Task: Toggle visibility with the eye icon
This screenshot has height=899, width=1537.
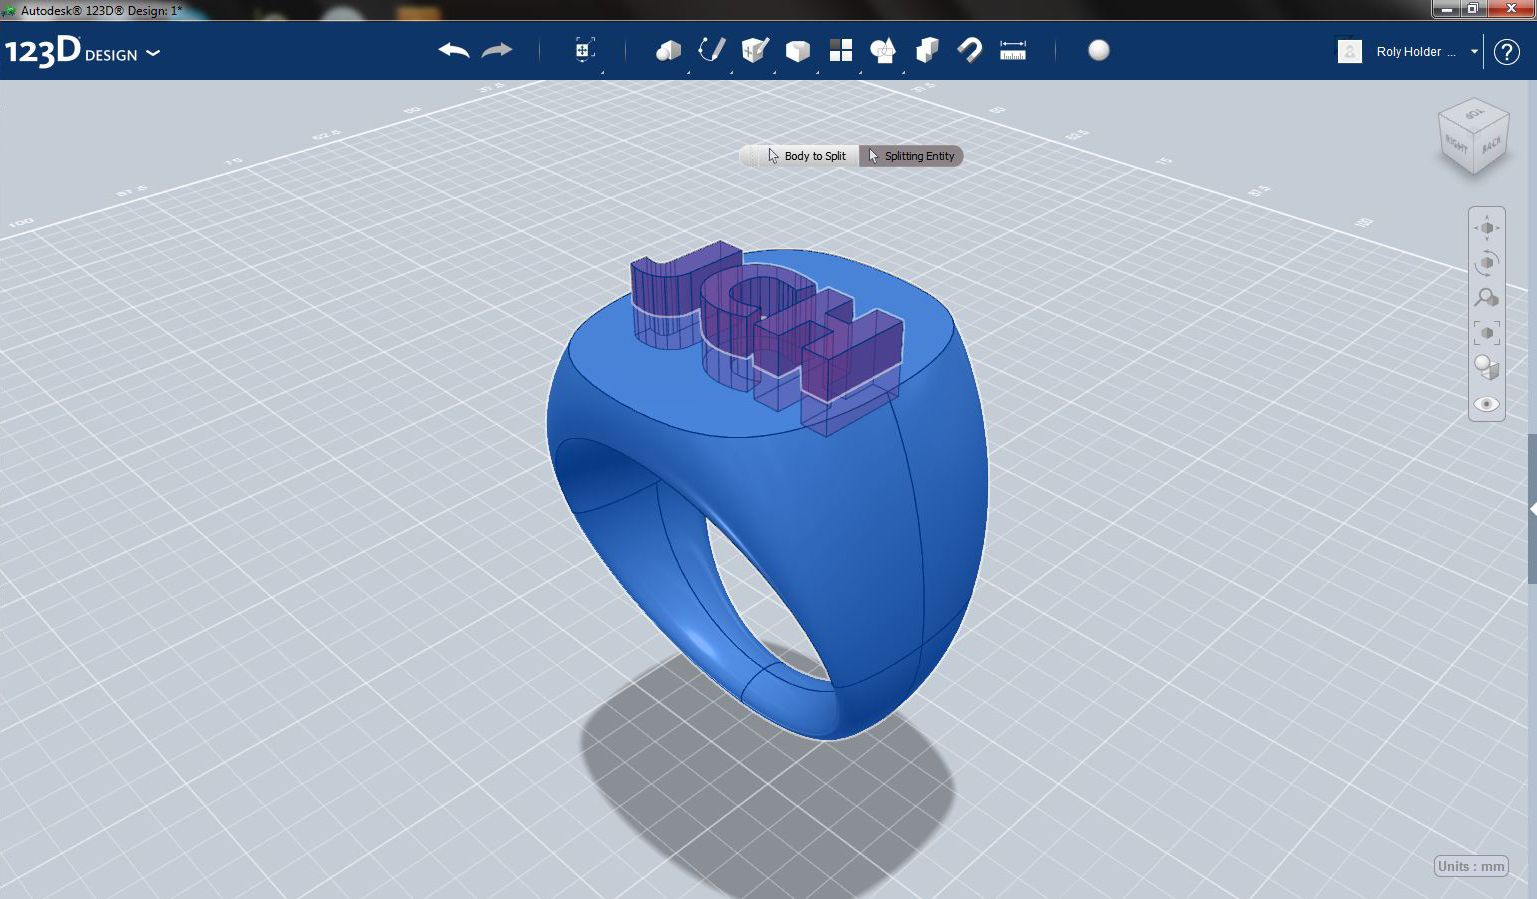Action: (x=1486, y=404)
